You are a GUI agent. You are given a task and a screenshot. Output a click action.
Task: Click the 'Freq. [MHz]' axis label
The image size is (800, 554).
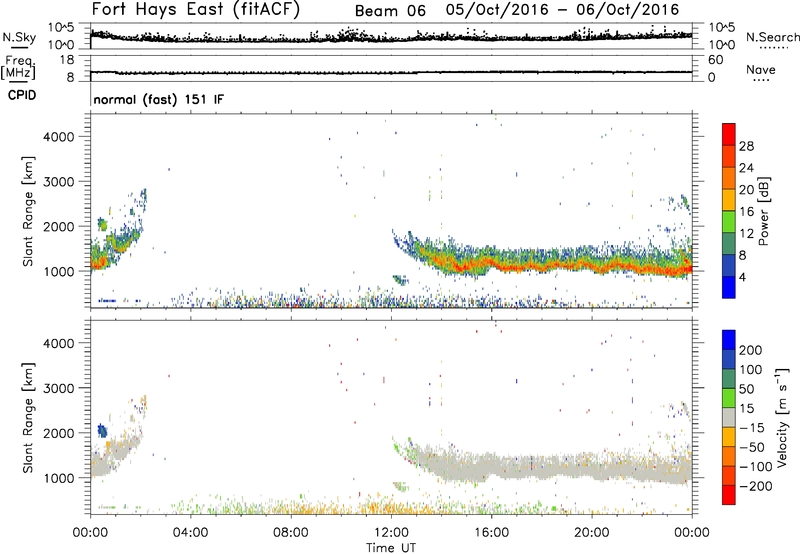coord(18,68)
